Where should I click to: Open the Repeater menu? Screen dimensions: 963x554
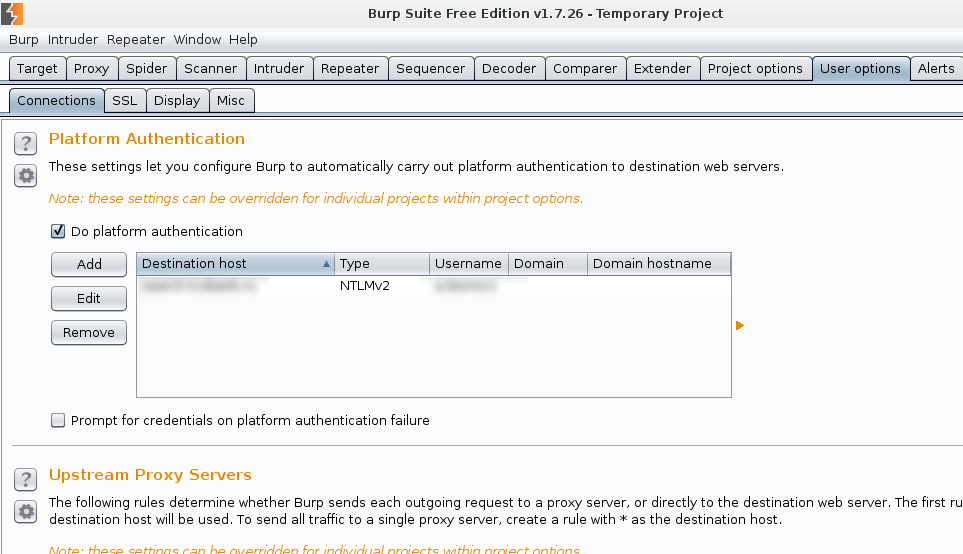coord(136,40)
